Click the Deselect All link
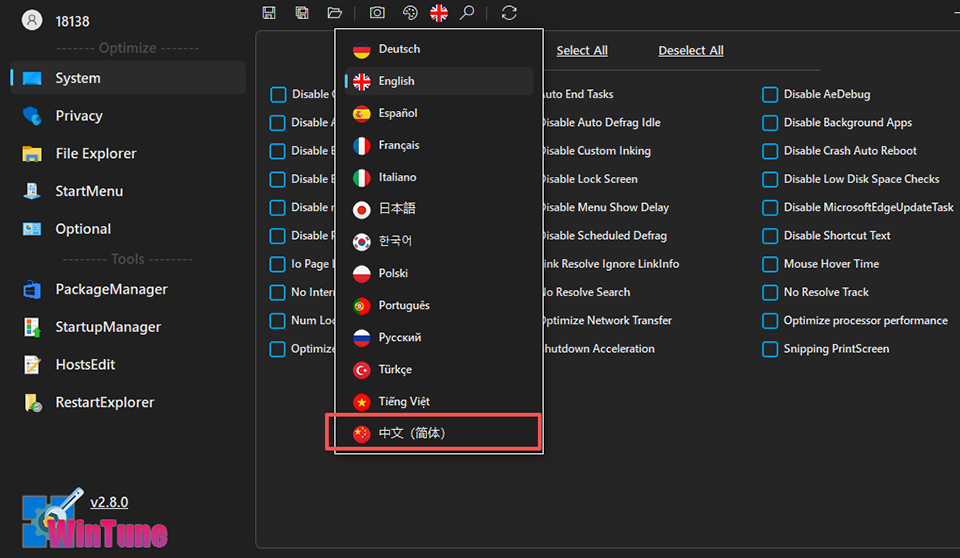This screenshot has height=558, width=960. (x=691, y=51)
